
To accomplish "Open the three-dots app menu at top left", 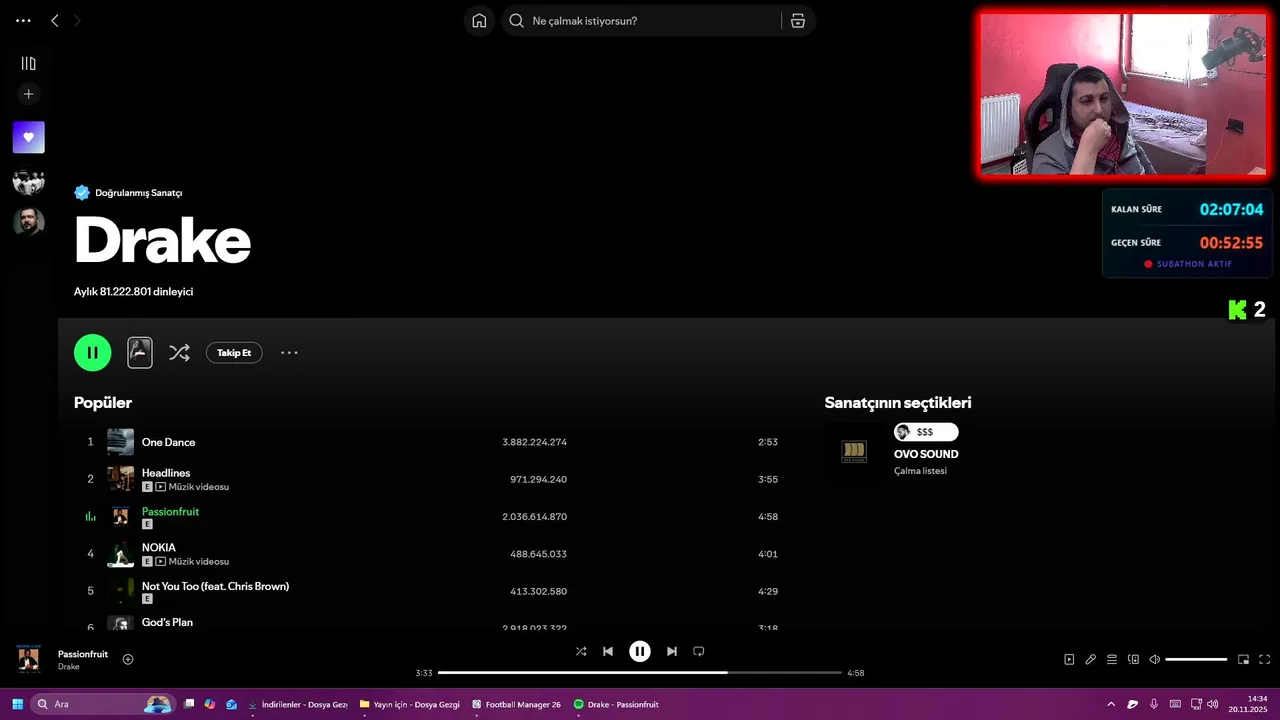I will pyautogui.click(x=23, y=21).
